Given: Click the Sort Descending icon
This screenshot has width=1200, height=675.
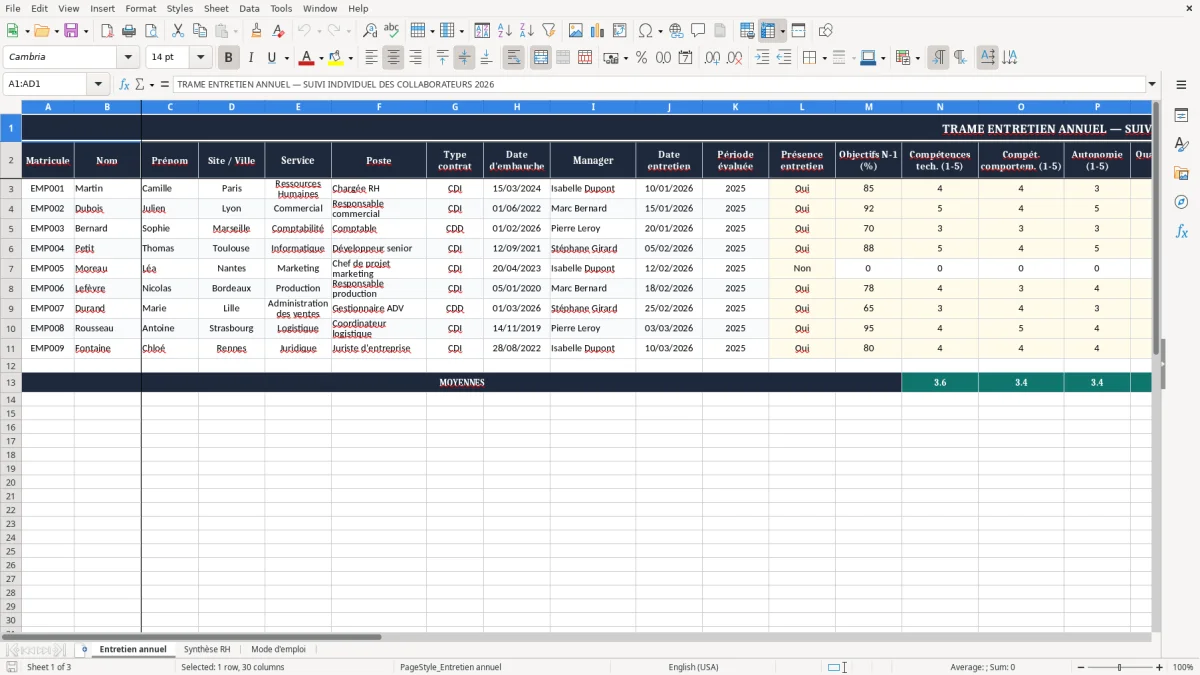Looking at the screenshot, I should pyautogui.click(x=527, y=31).
